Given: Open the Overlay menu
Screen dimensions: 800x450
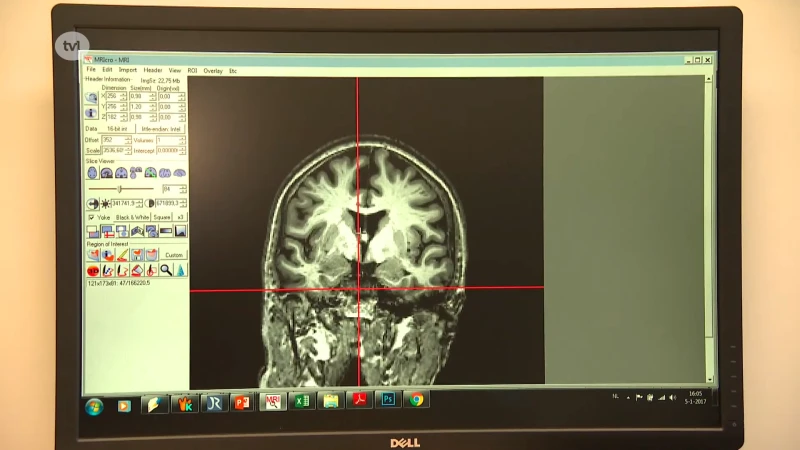Looking at the screenshot, I should click(213, 71).
